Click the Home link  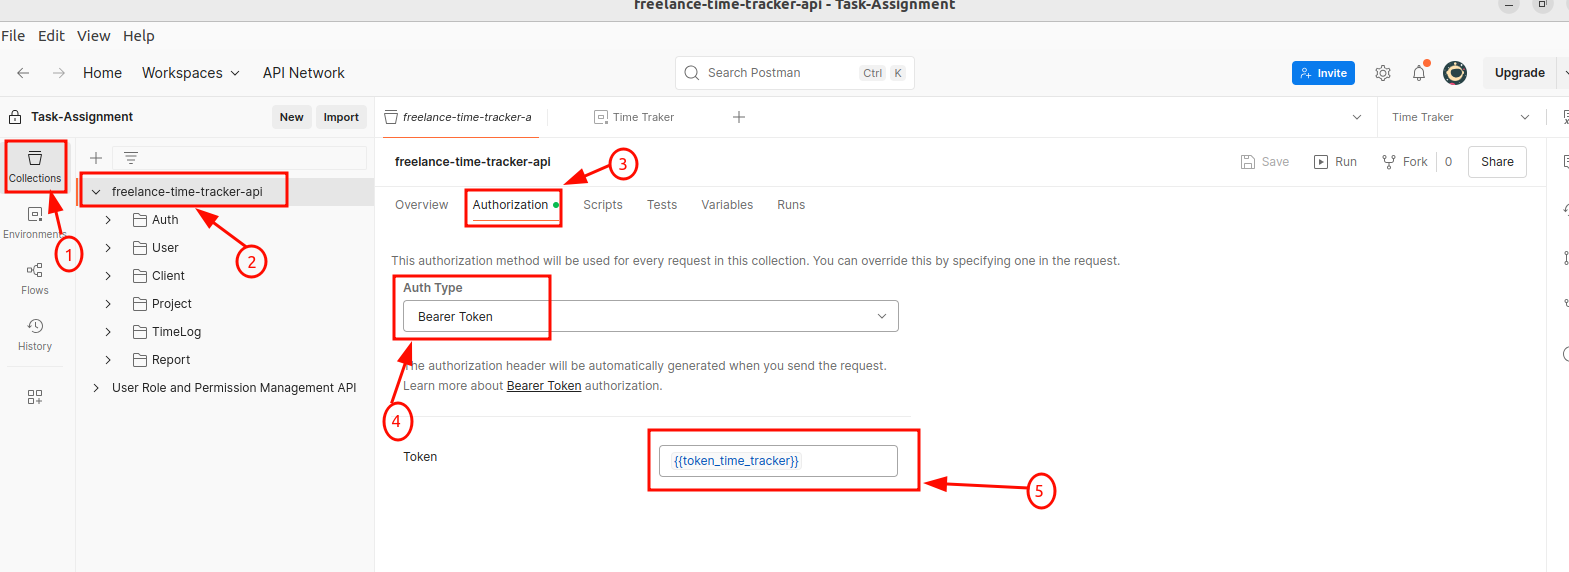[102, 73]
